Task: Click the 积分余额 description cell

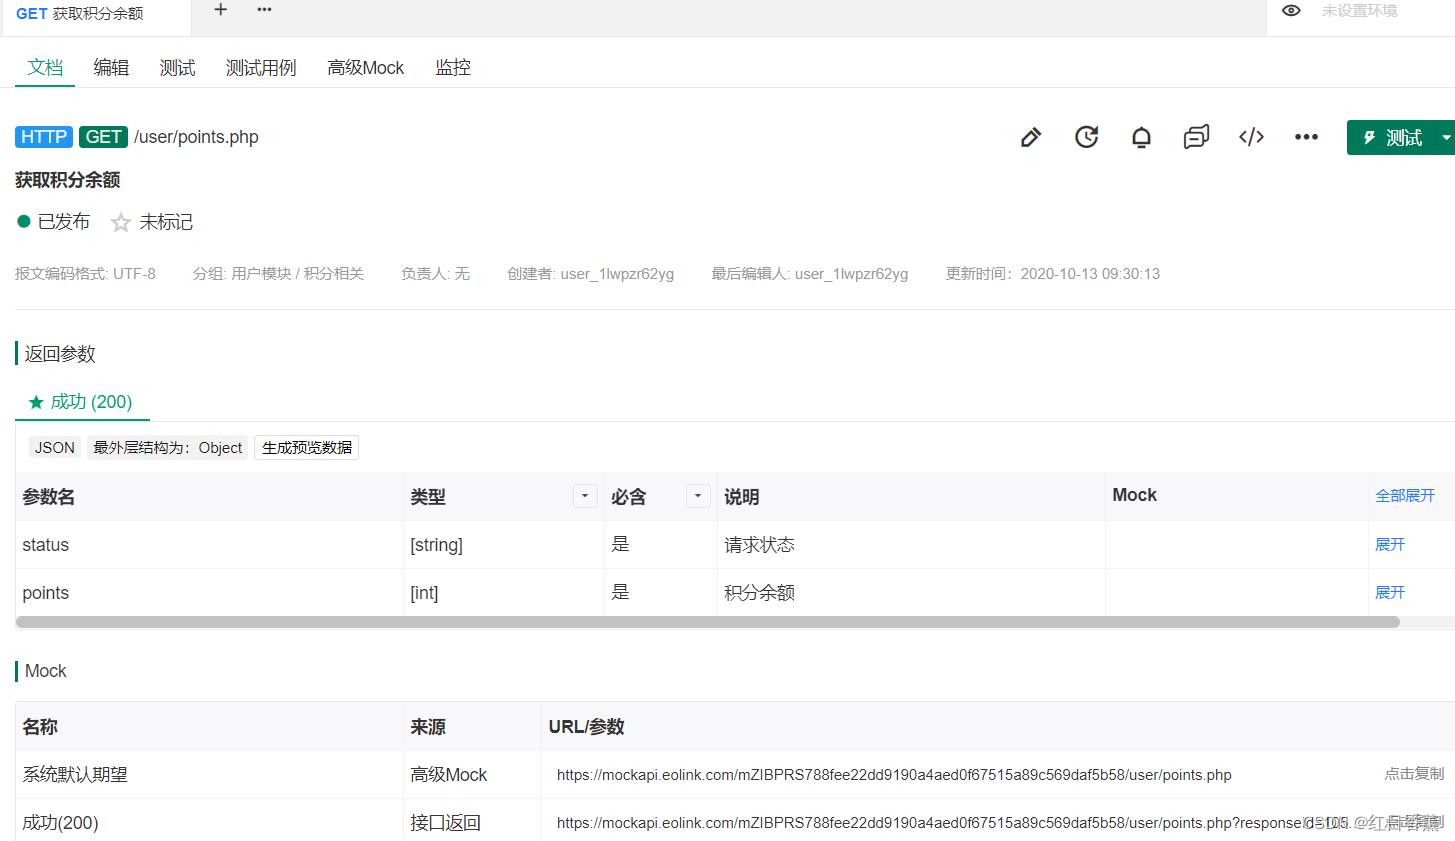Action: pyautogui.click(x=911, y=593)
